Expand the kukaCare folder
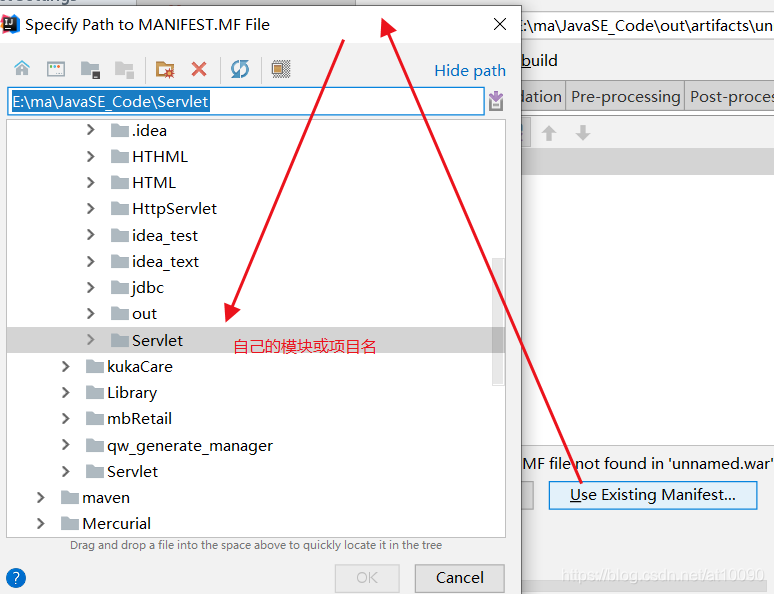This screenshot has width=774, height=594. pyautogui.click(x=65, y=366)
